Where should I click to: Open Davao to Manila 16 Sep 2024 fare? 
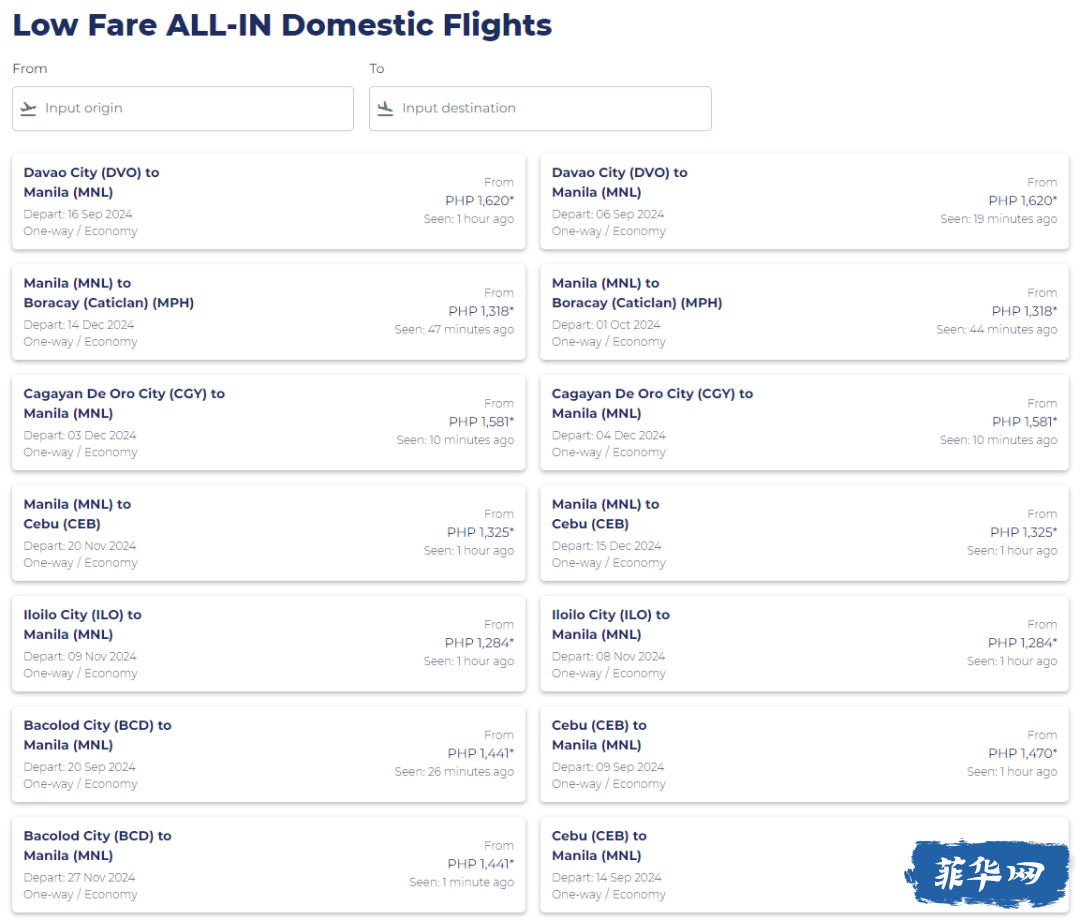click(268, 201)
